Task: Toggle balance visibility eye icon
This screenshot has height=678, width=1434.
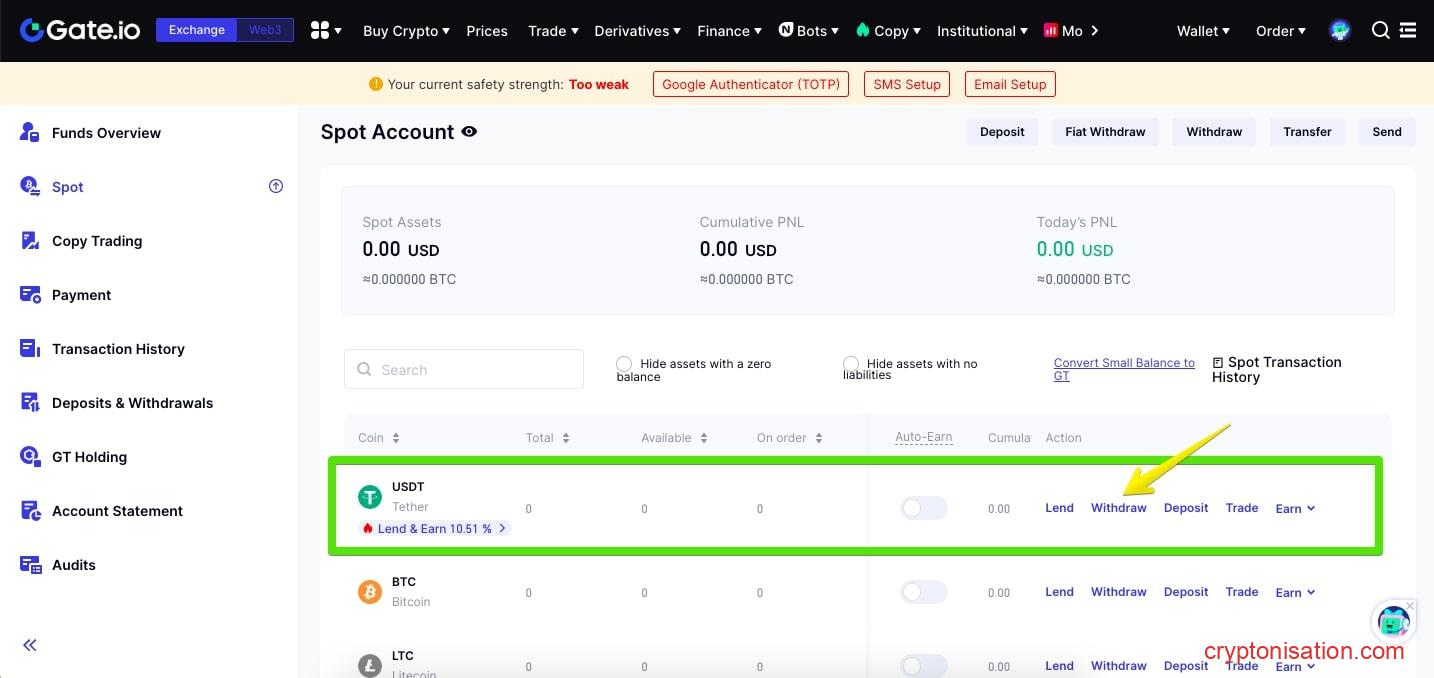Action: [x=469, y=132]
